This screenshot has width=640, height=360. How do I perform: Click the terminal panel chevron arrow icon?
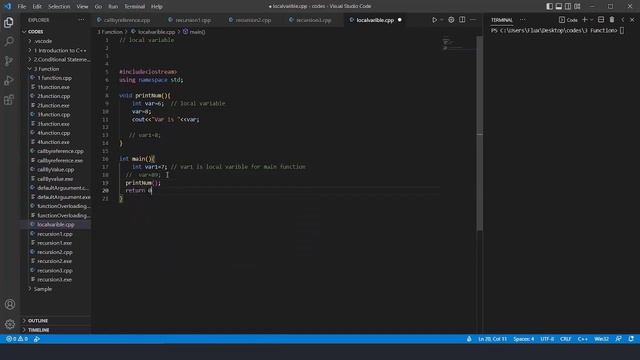point(622,20)
